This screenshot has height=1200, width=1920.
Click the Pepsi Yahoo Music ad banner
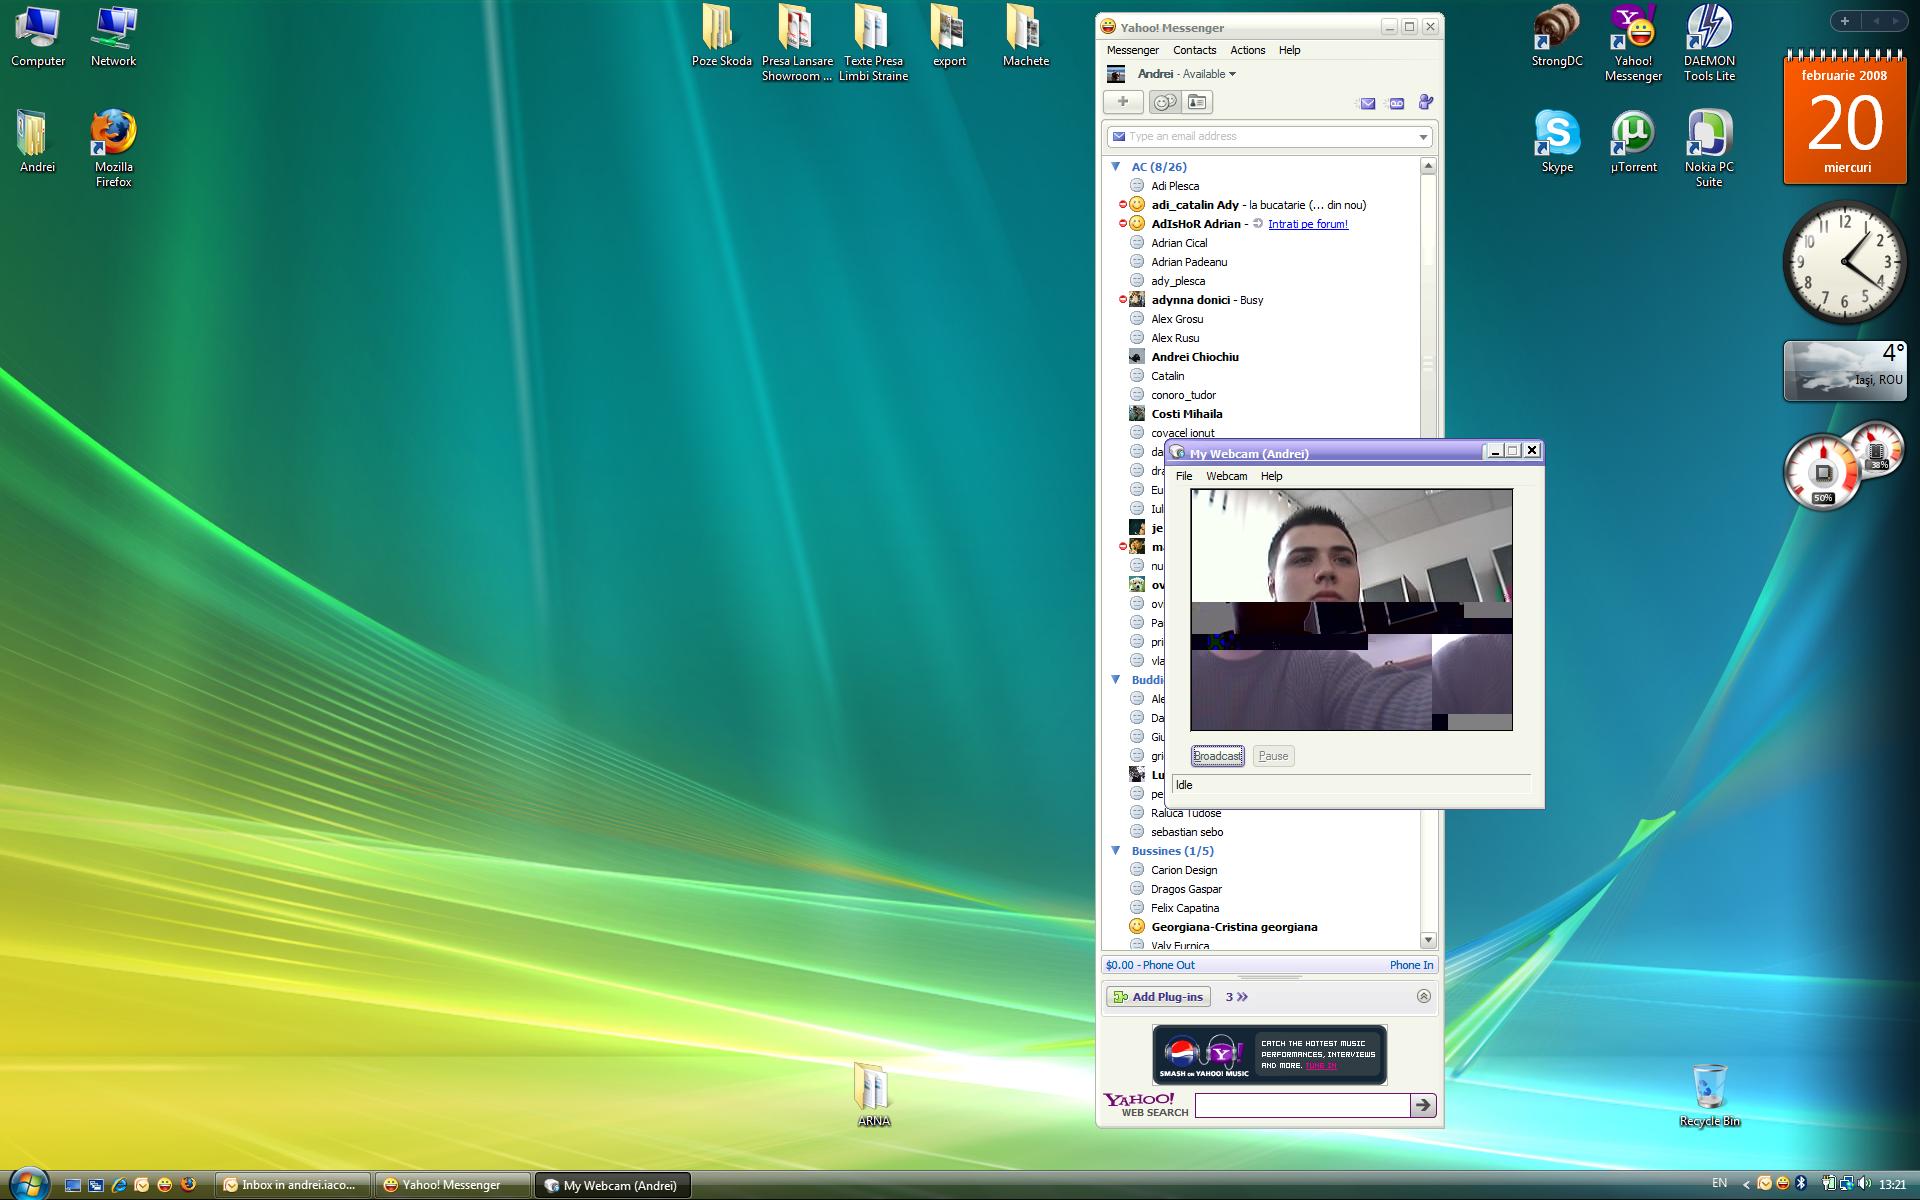(1269, 1054)
